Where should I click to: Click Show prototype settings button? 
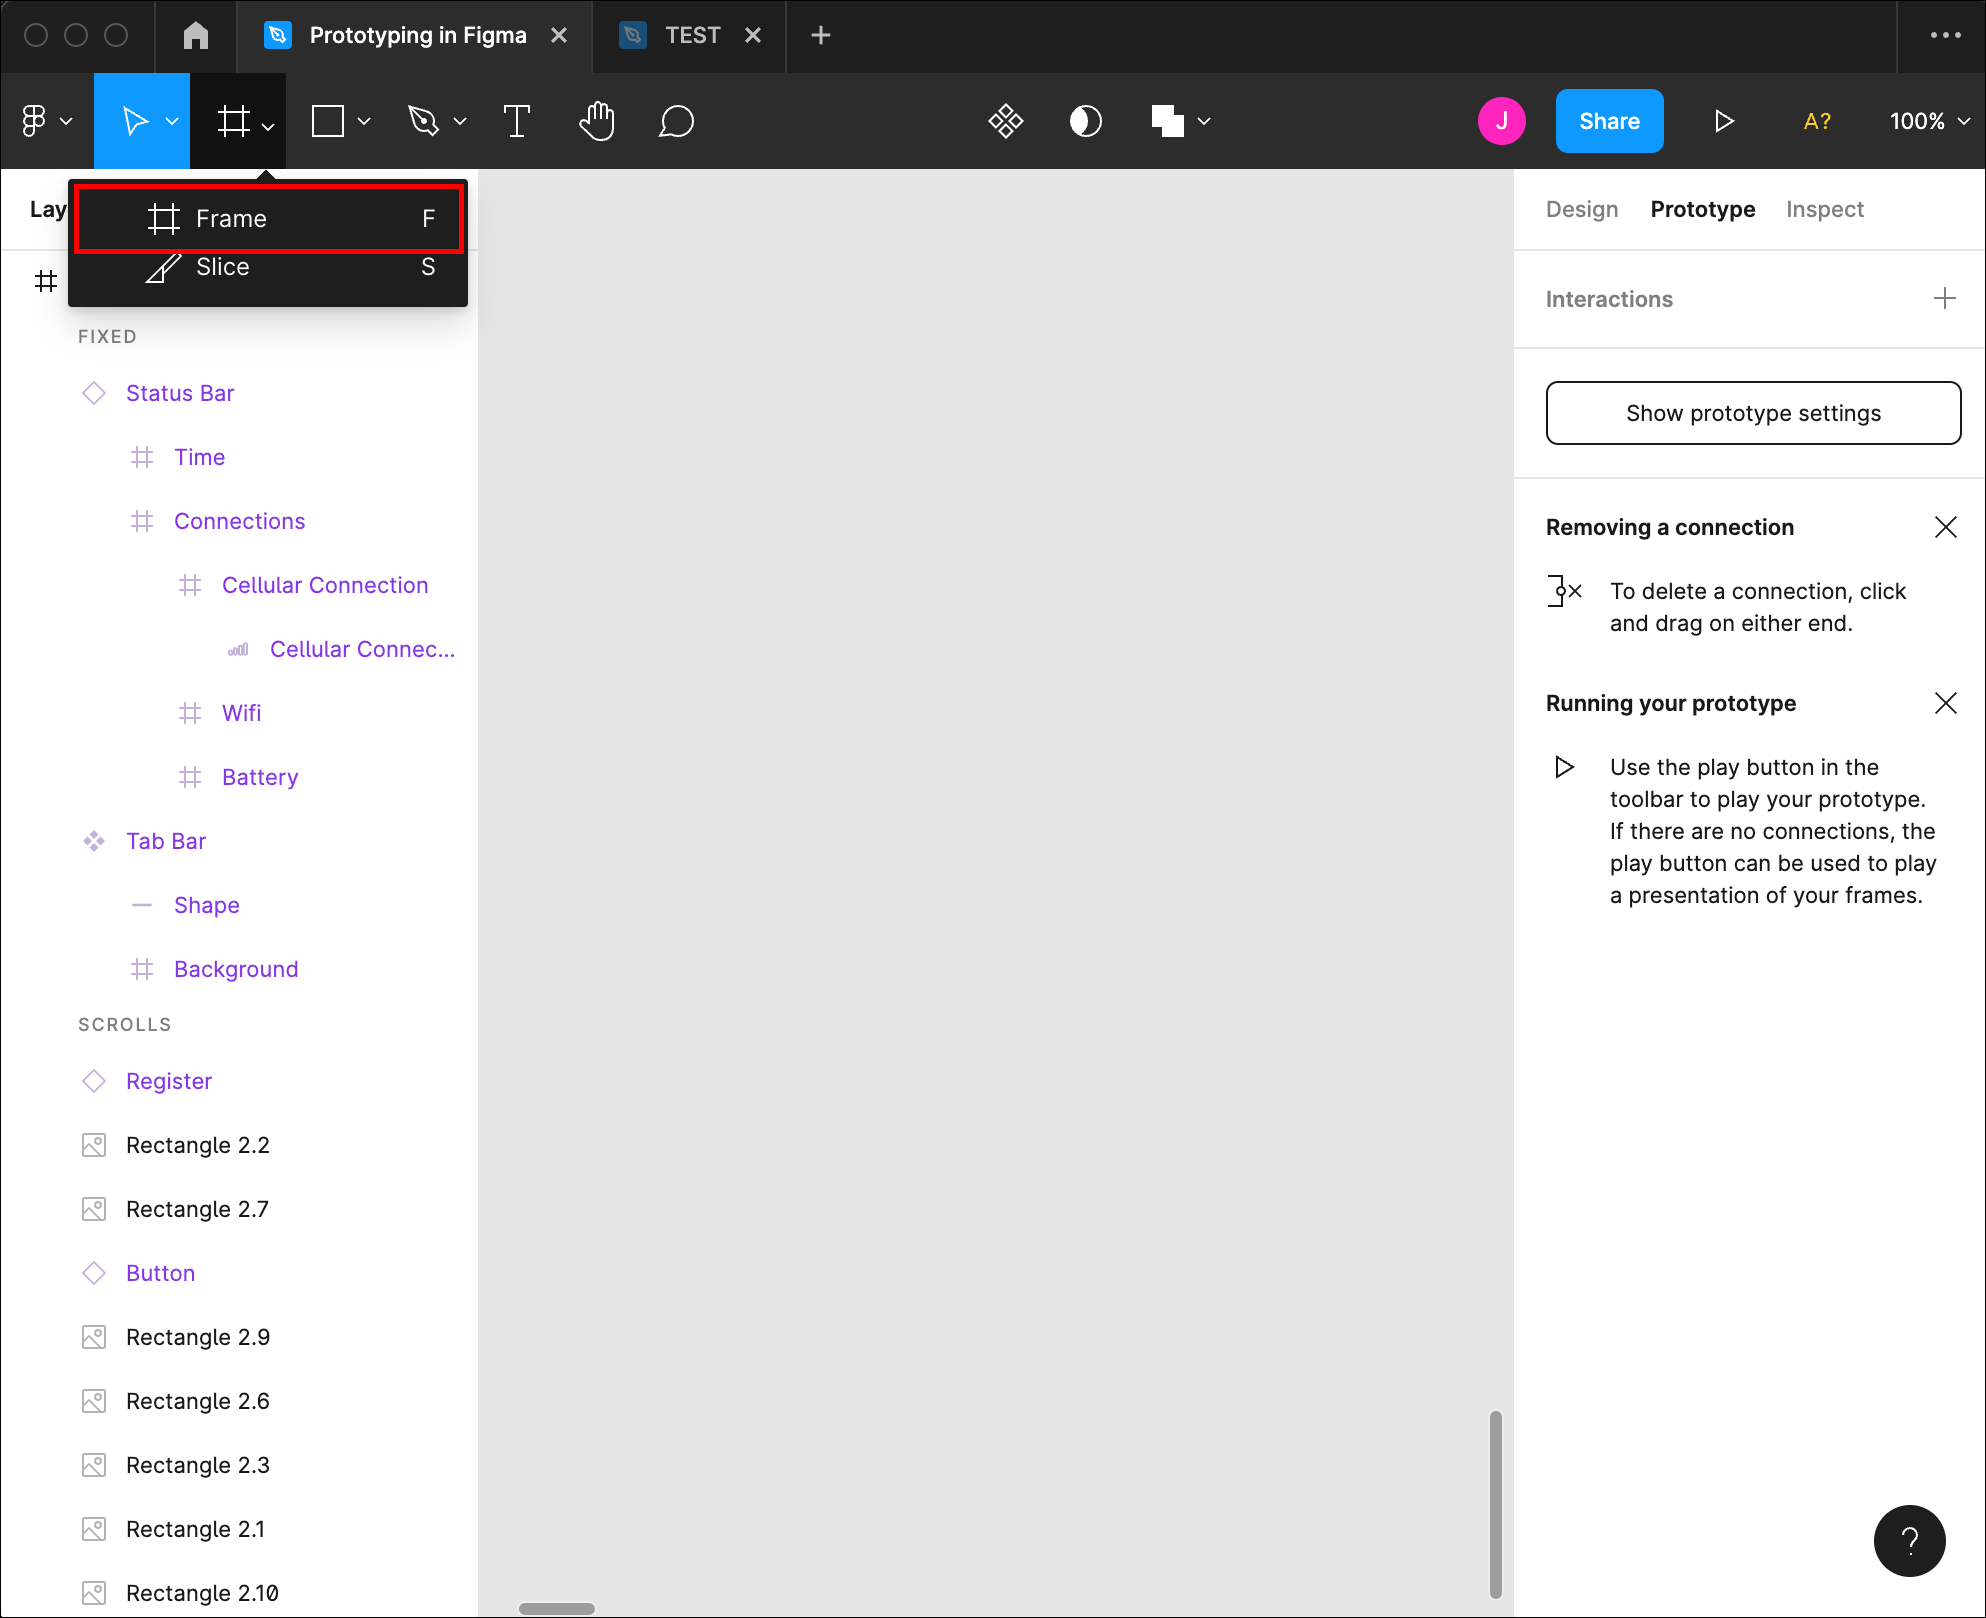click(1752, 413)
